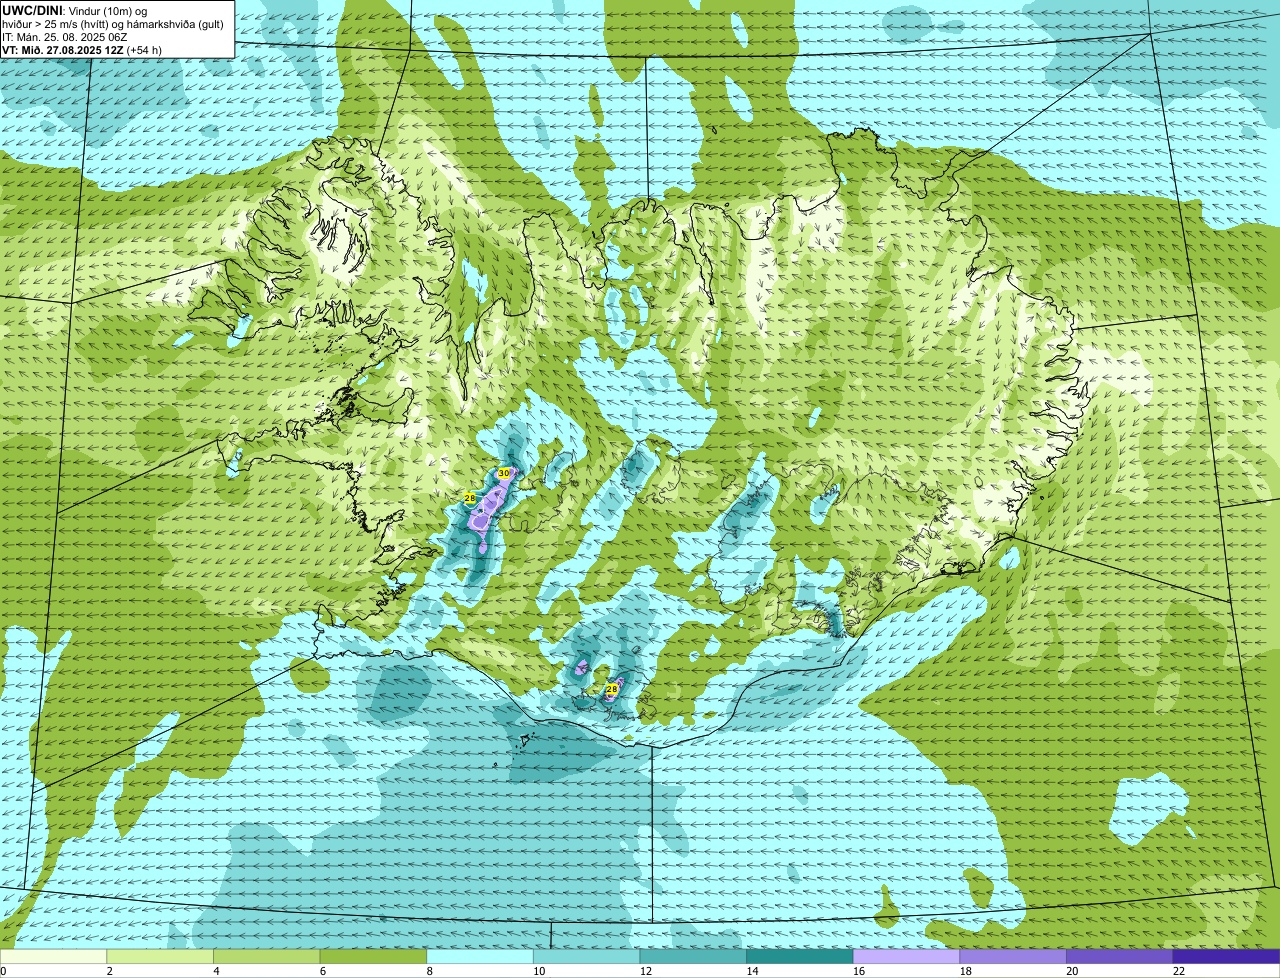This screenshot has height=978, width=1280.
Task: Pick the medium green 4–6 m/s legend swatch
Action: (266, 956)
